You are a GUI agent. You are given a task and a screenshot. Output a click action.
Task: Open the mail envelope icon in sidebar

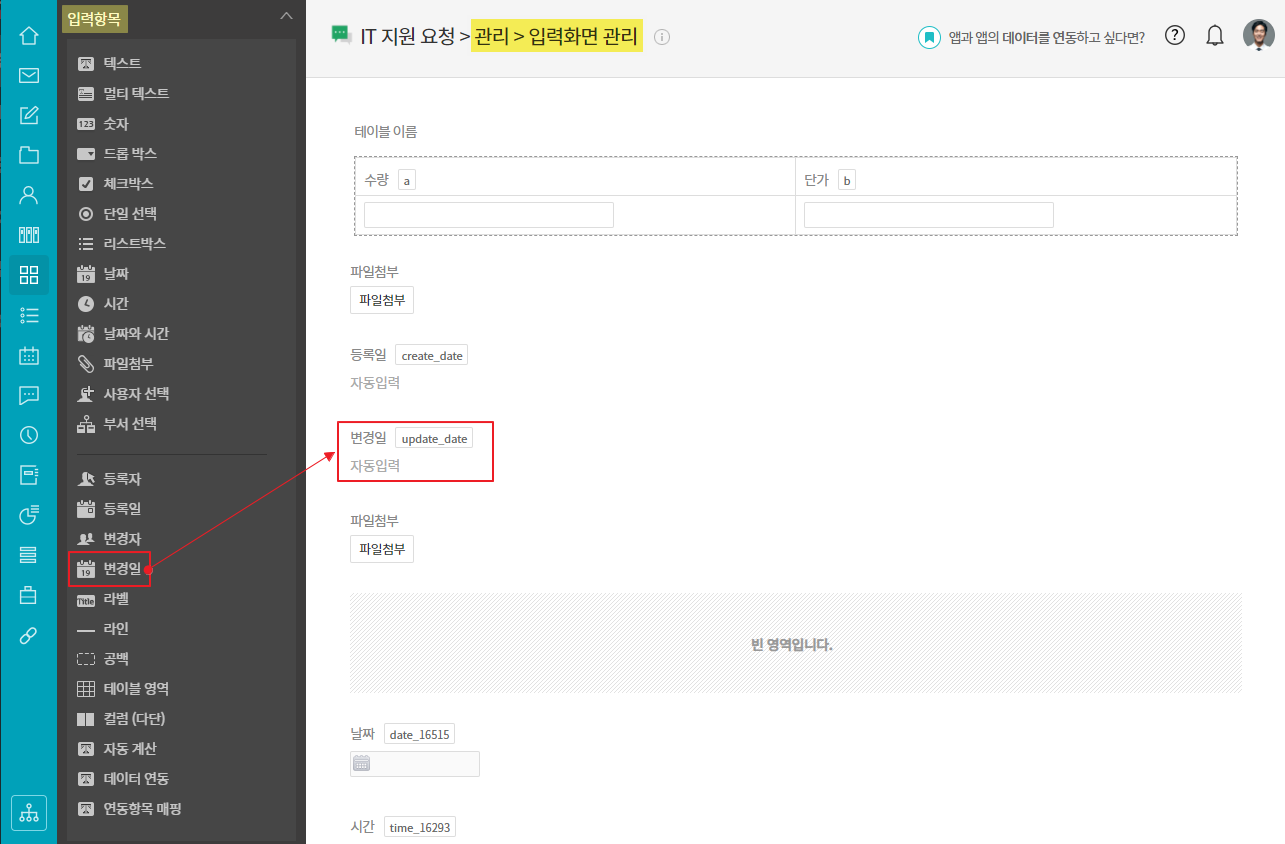click(29, 76)
